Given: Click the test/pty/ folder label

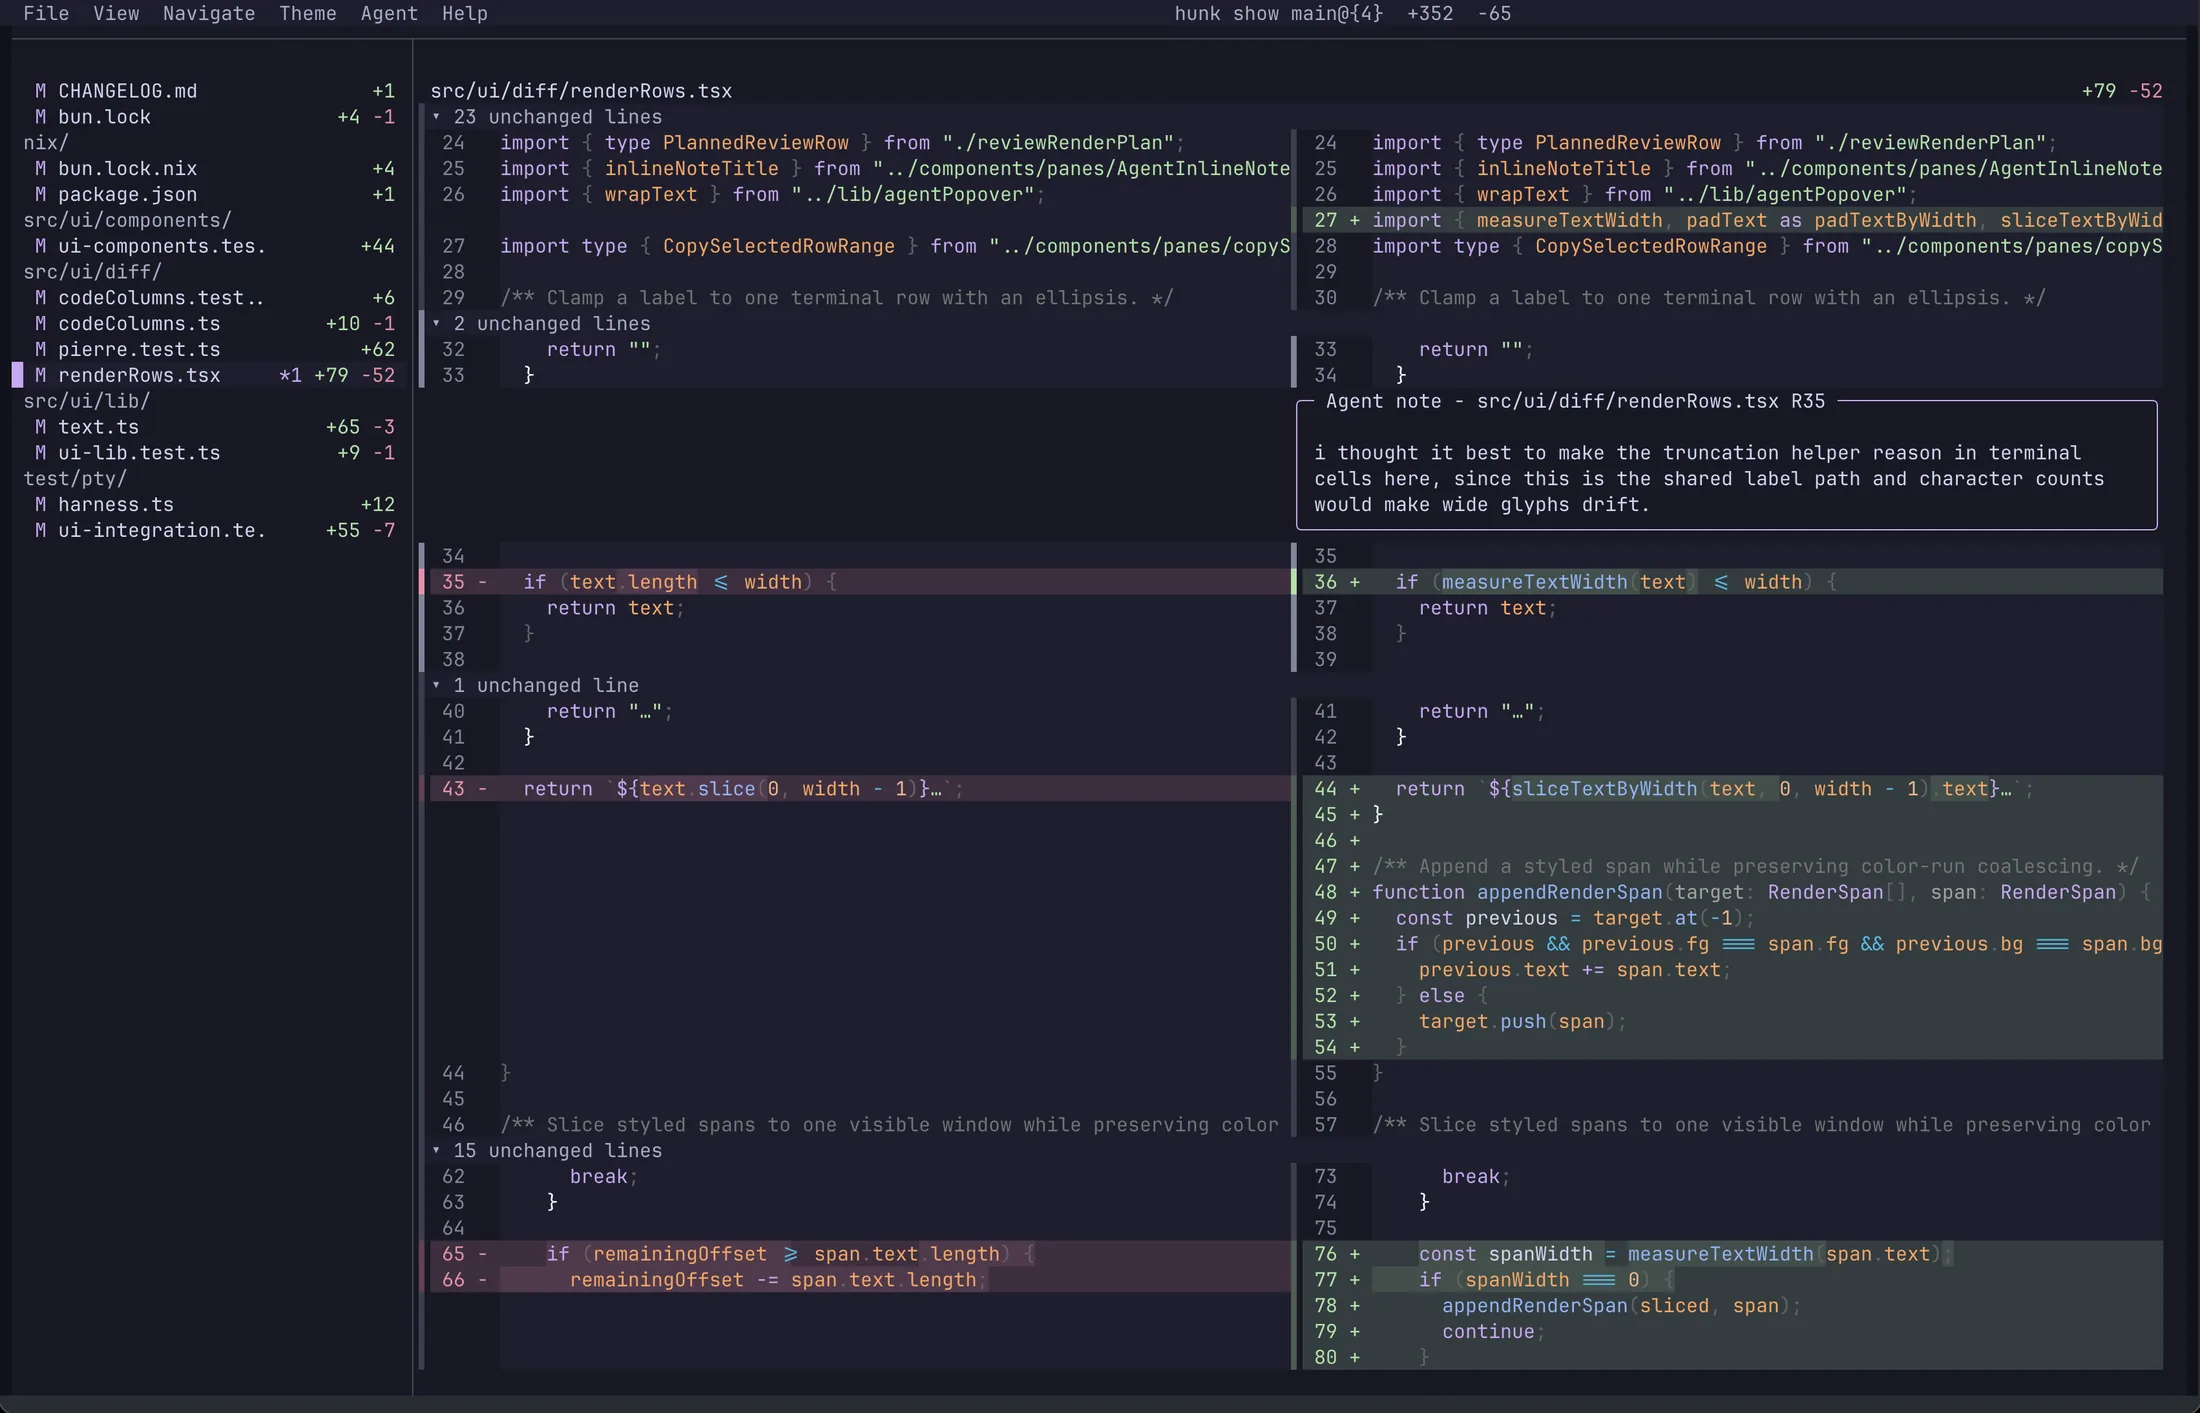Looking at the screenshot, I should tap(75, 479).
